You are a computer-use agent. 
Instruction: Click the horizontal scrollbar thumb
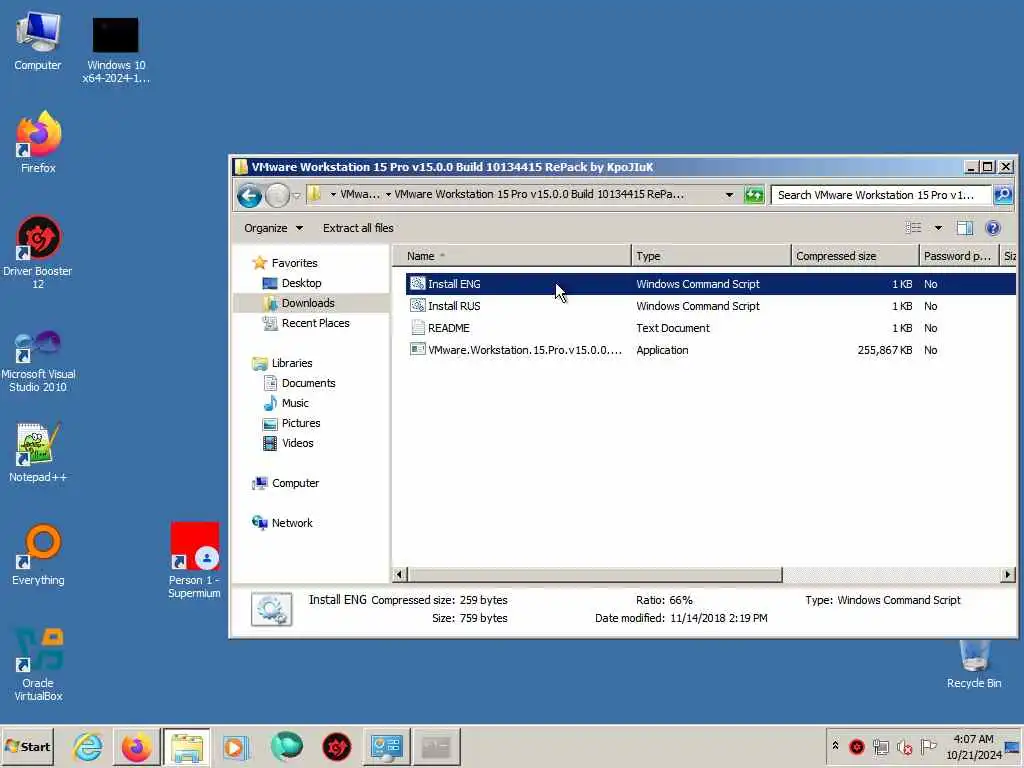594,575
